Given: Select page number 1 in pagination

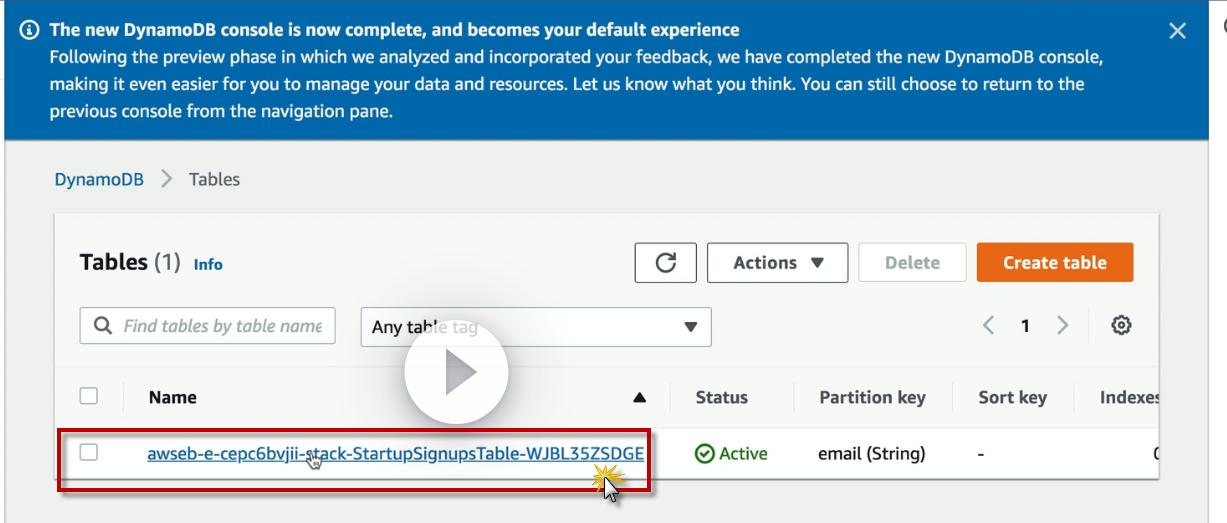Looking at the screenshot, I should 1026,326.
